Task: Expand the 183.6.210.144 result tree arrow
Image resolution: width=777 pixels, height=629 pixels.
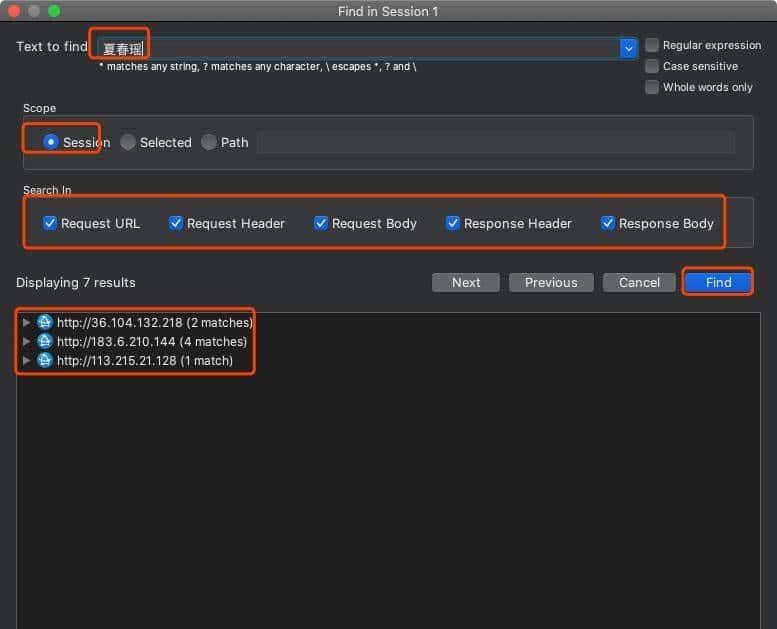Action: click(x=27, y=341)
